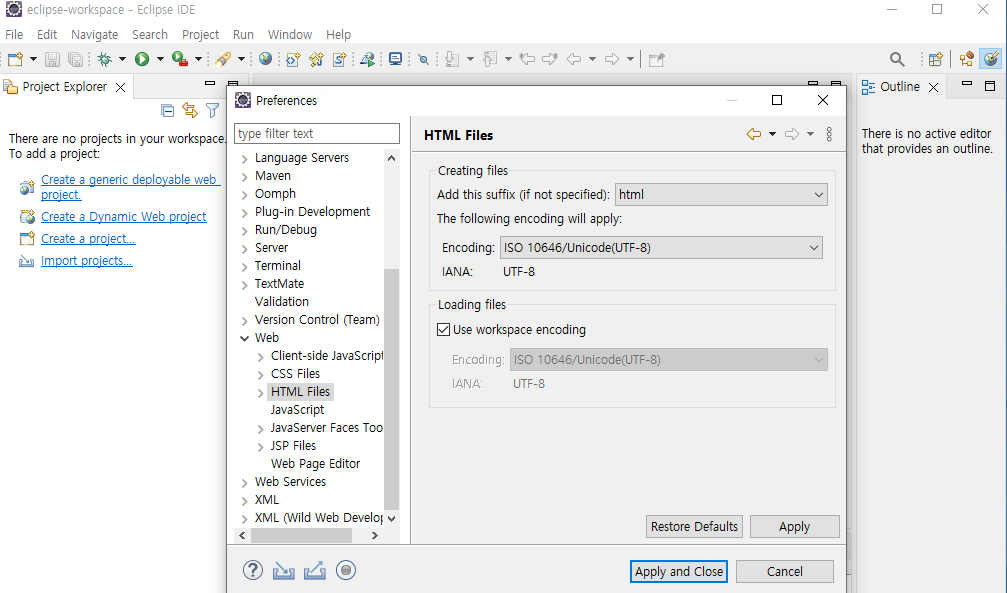
Task: Open the file suffix html dropdown
Action: (x=721, y=195)
